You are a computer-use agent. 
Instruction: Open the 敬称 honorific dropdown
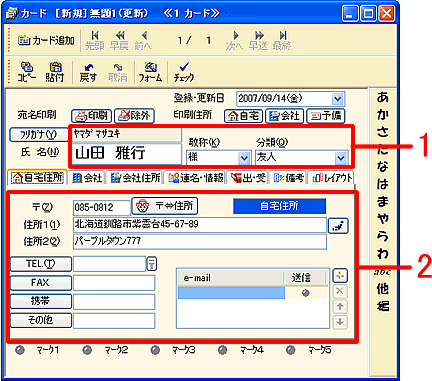[x=244, y=158]
